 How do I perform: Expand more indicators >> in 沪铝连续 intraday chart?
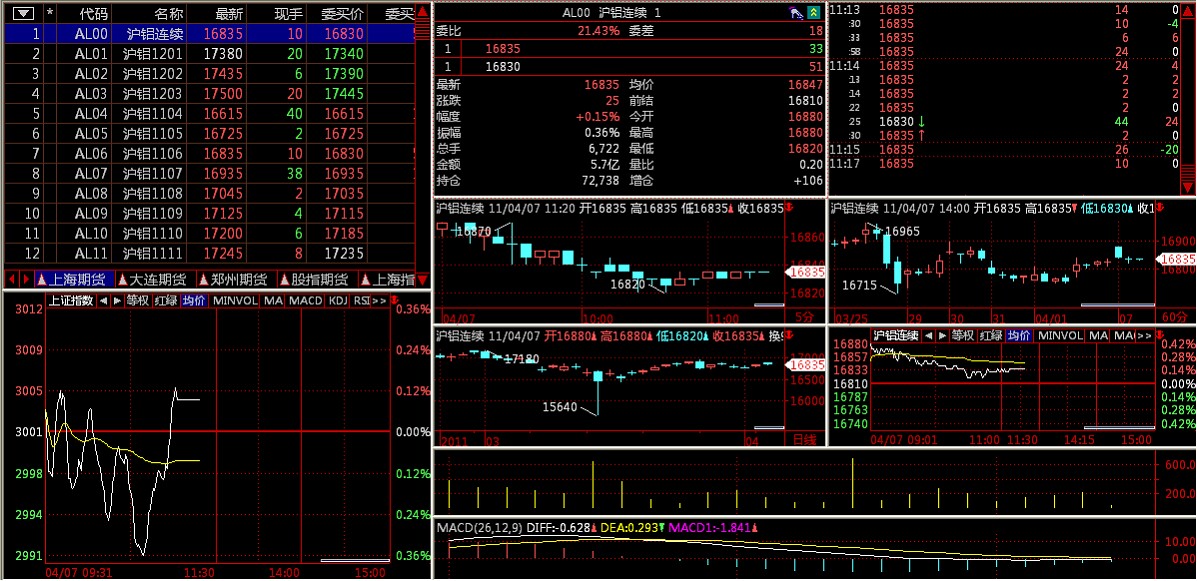[1144, 335]
